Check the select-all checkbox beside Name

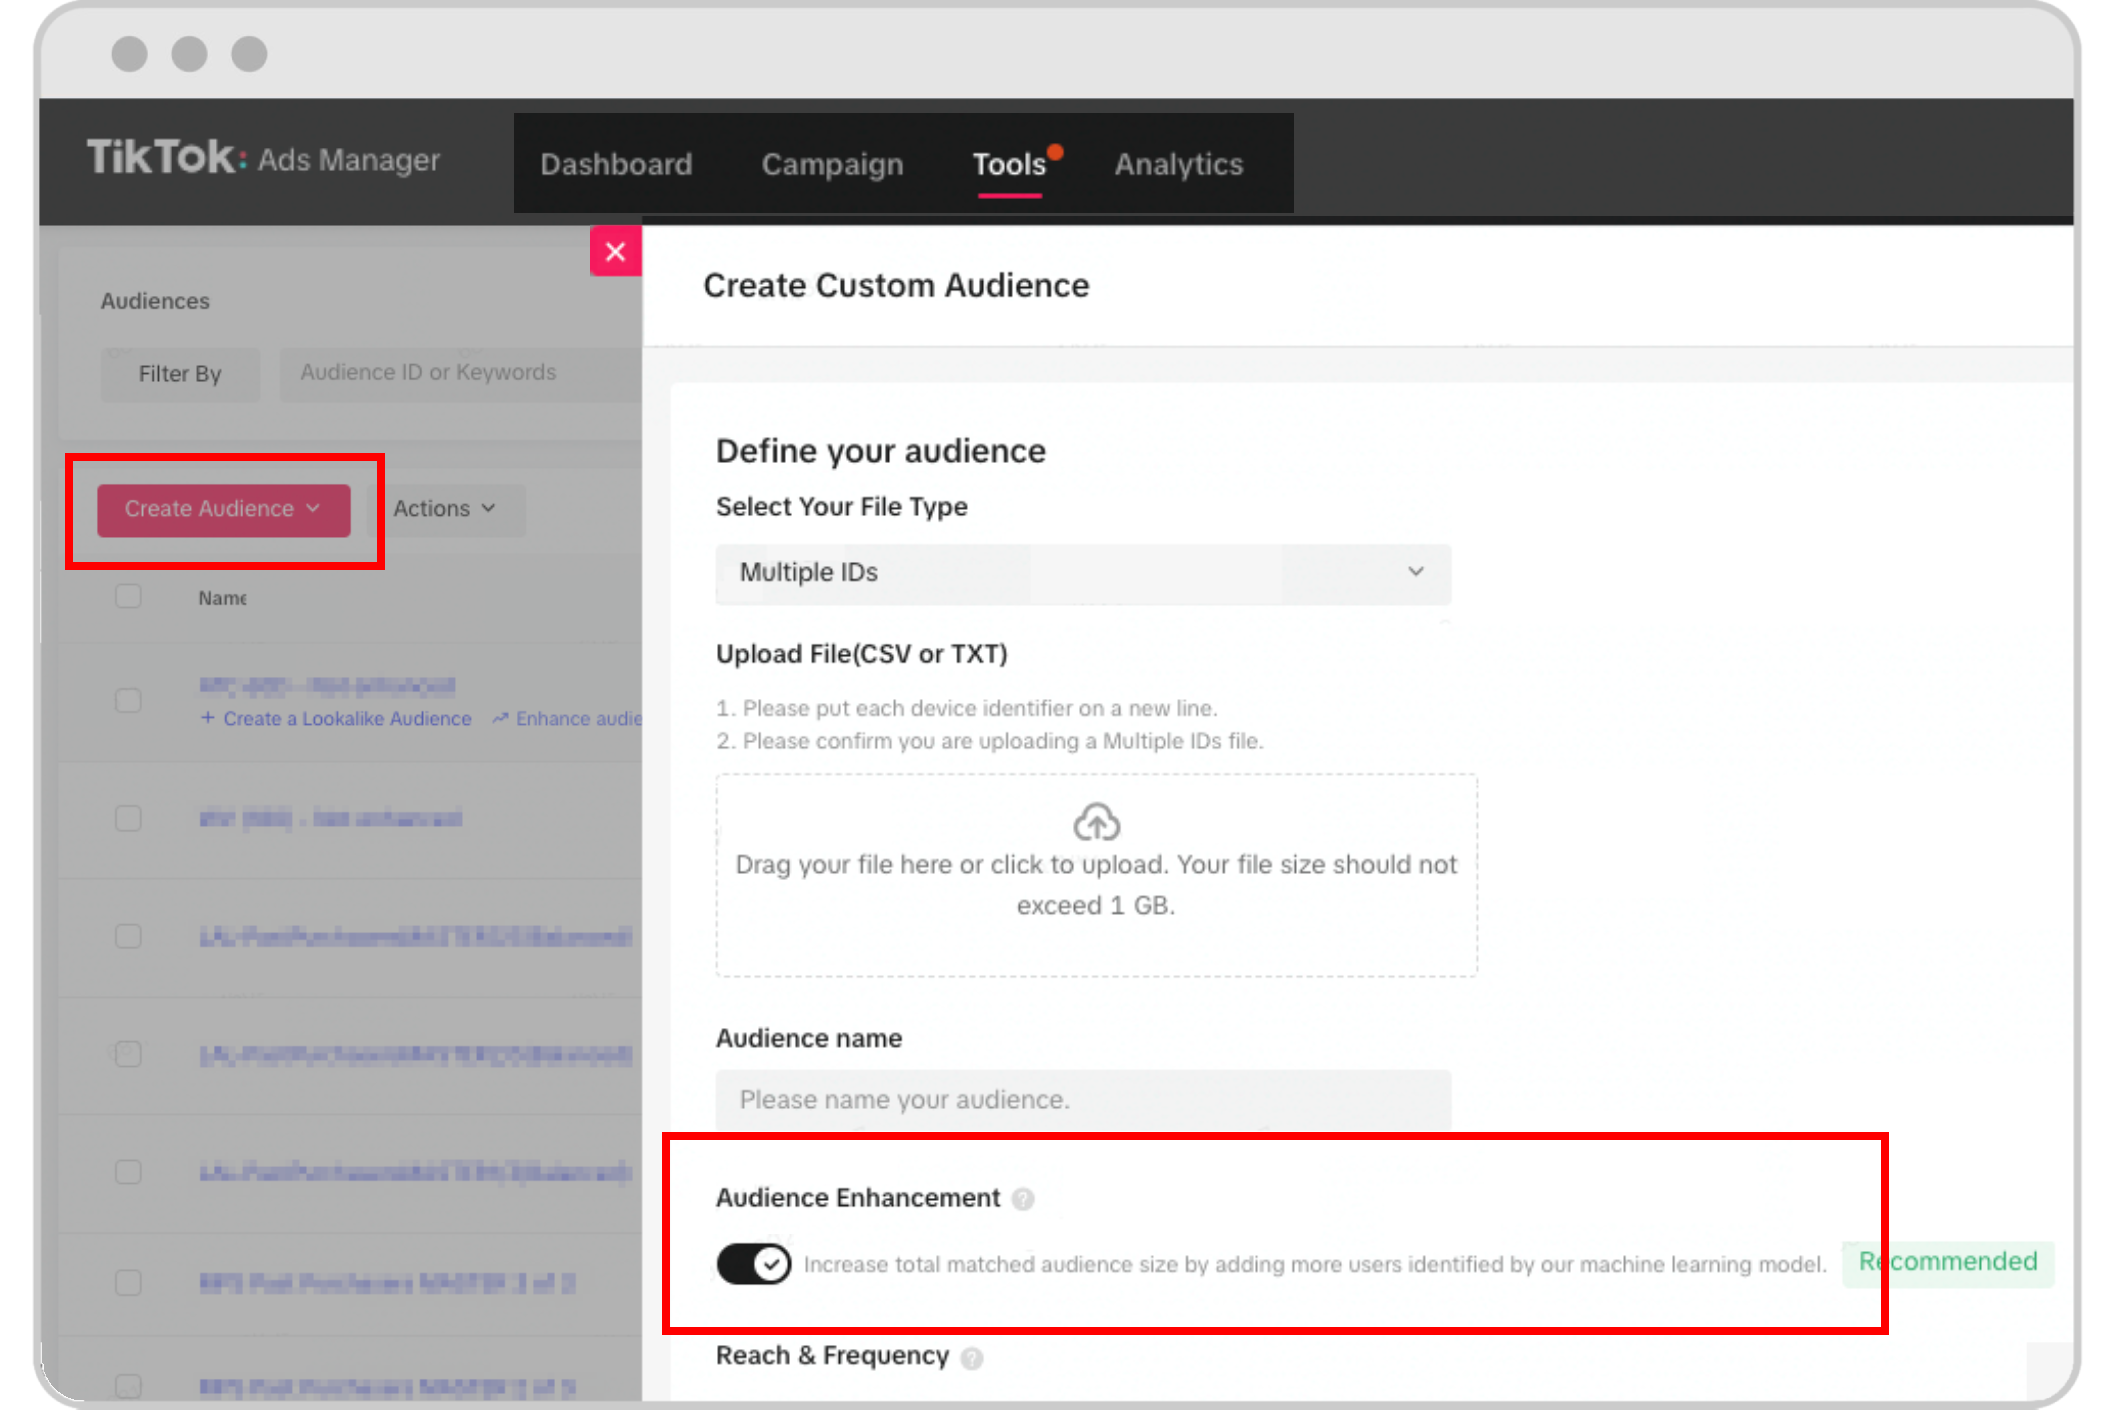[128, 597]
